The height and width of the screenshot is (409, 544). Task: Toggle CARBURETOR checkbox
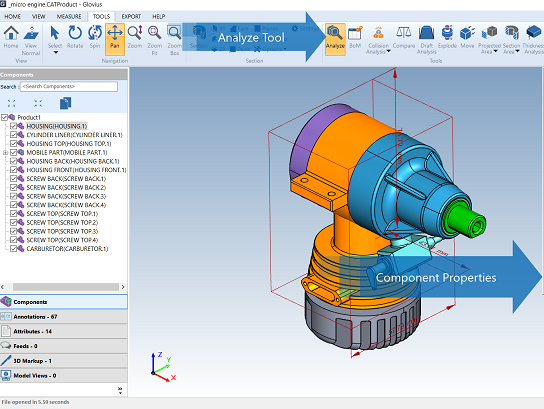point(13,248)
